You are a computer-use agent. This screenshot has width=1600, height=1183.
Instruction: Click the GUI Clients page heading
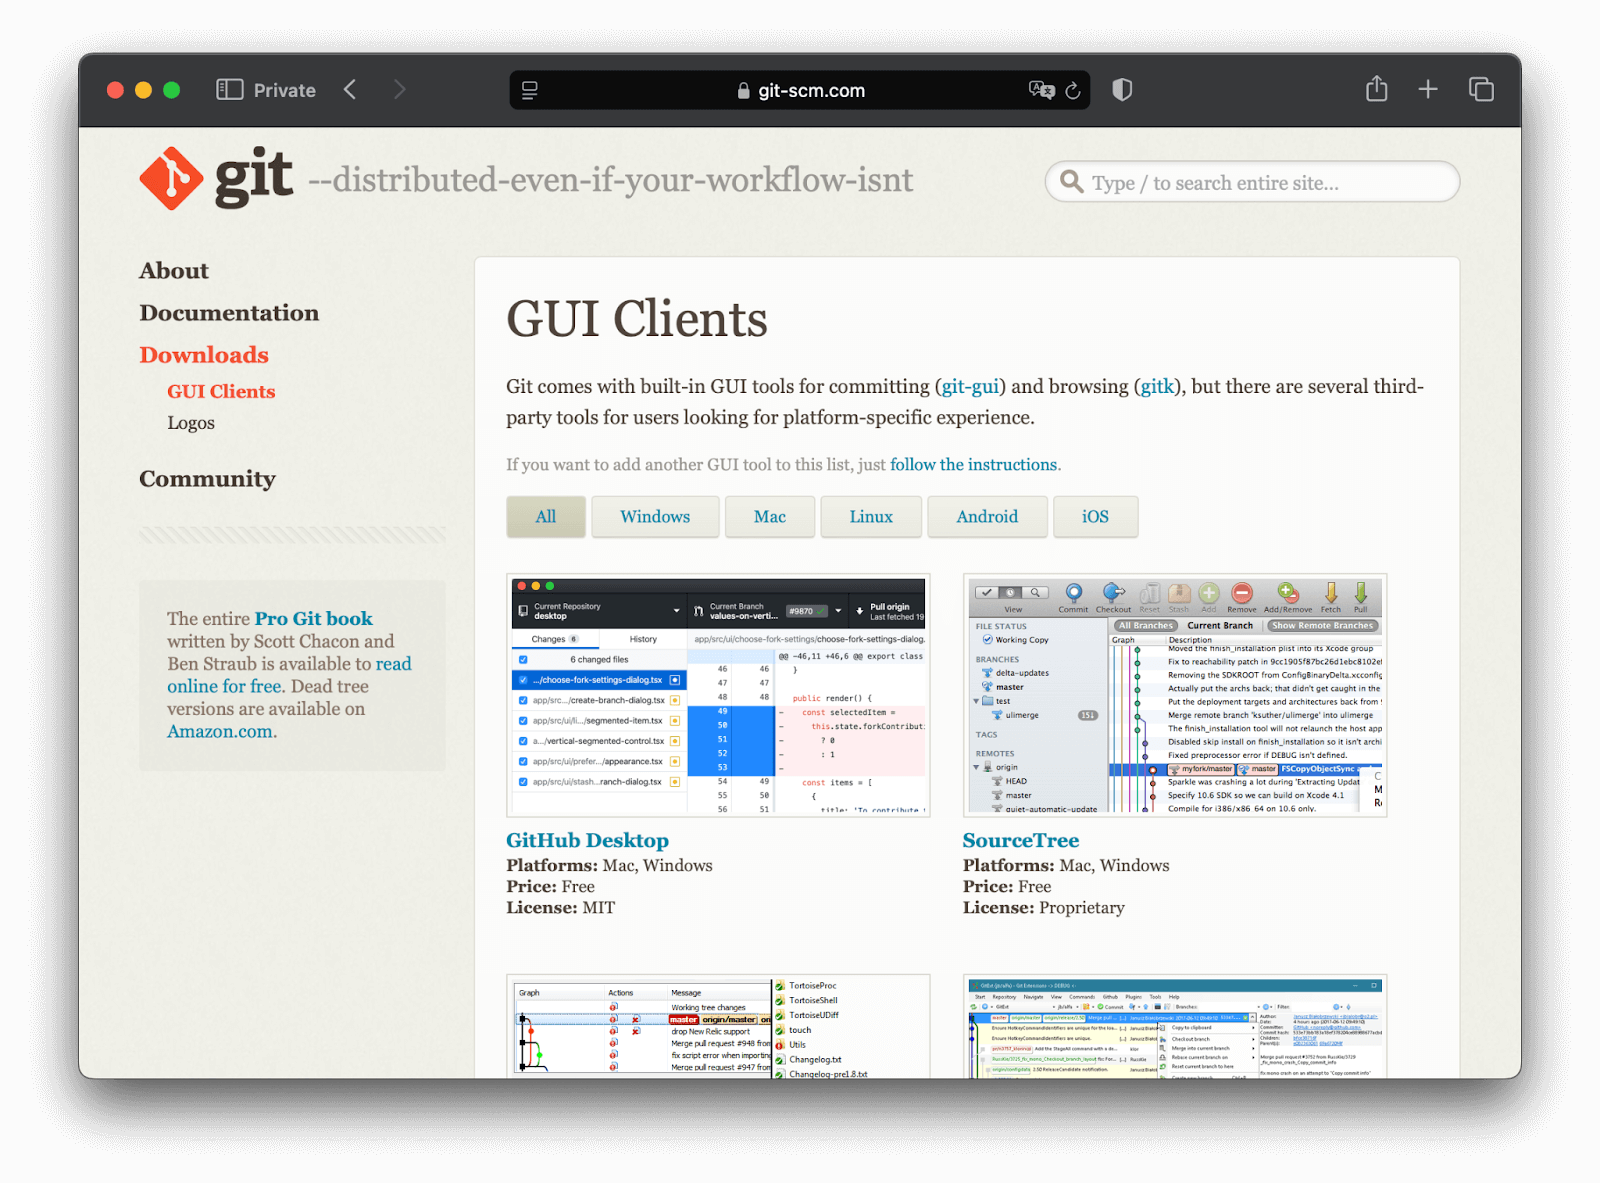point(637,319)
